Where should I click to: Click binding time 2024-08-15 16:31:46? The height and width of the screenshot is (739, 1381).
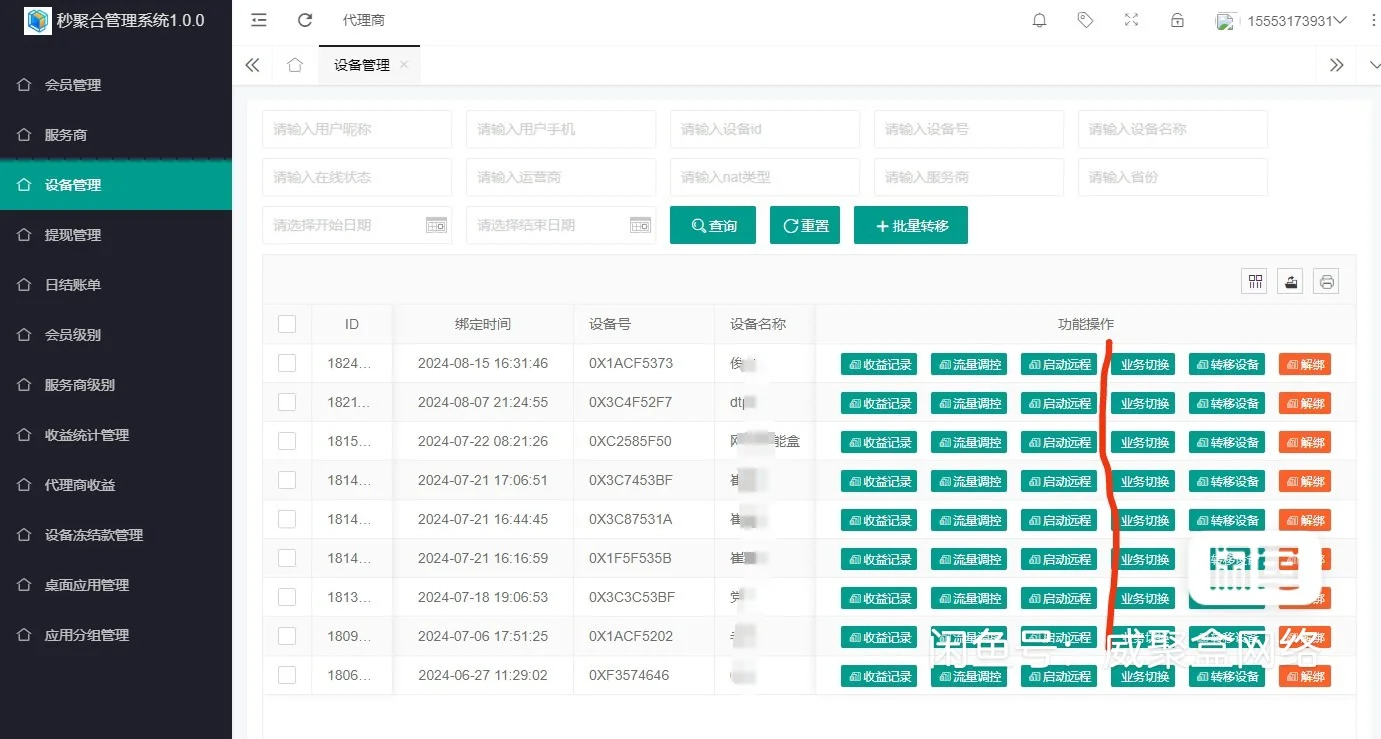[483, 363]
